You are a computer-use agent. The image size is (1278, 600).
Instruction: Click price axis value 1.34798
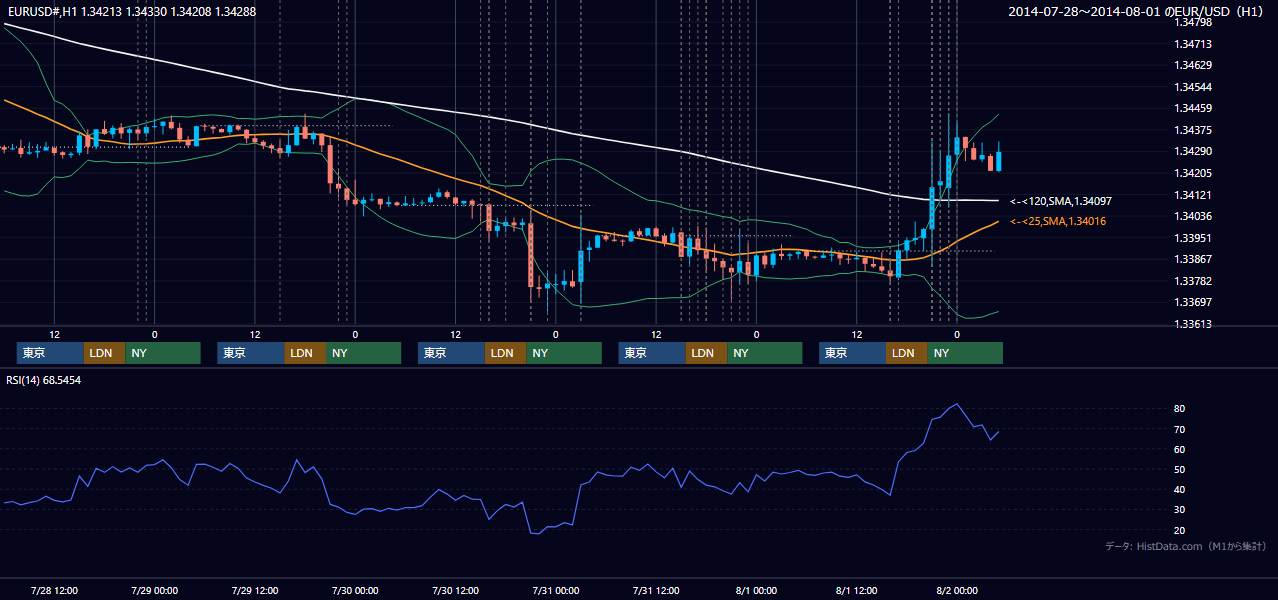pos(1192,22)
